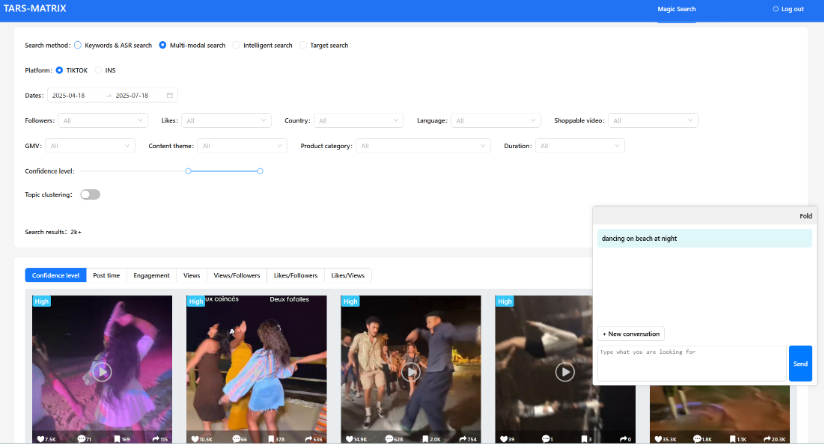Click the heart likes icon on the first video

[41, 439]
